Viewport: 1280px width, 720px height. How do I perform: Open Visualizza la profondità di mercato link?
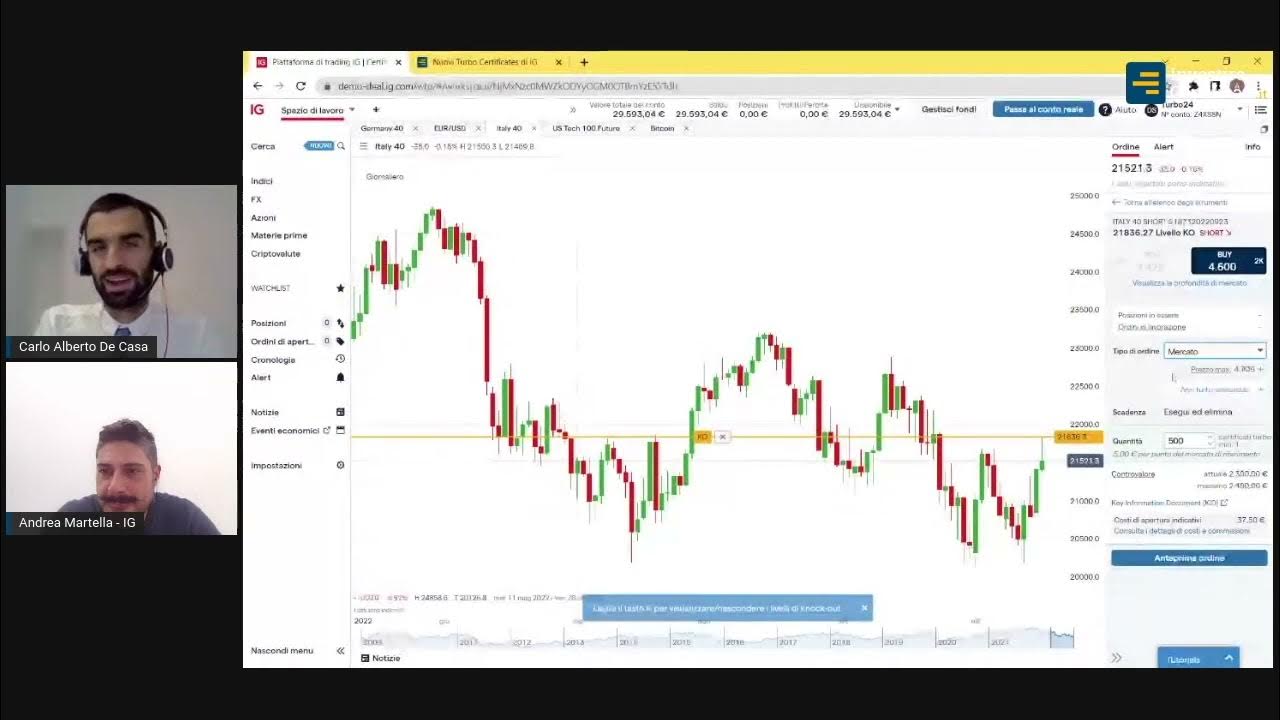point(1189,283)
